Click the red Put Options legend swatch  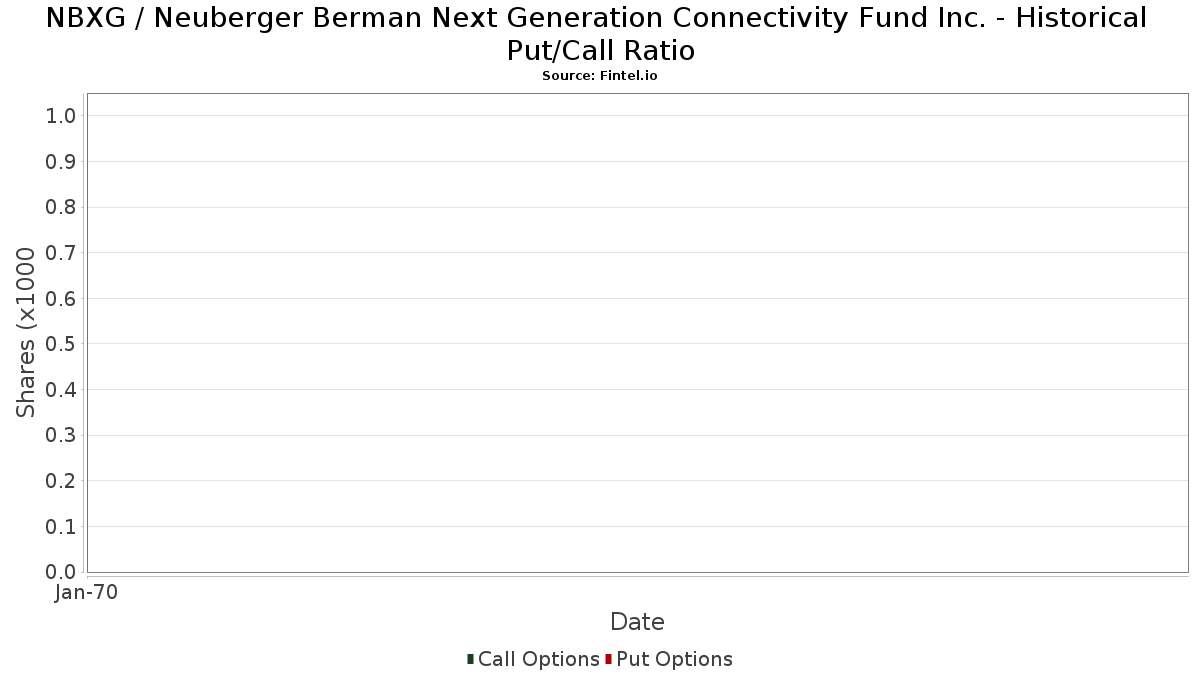(608, 659)
